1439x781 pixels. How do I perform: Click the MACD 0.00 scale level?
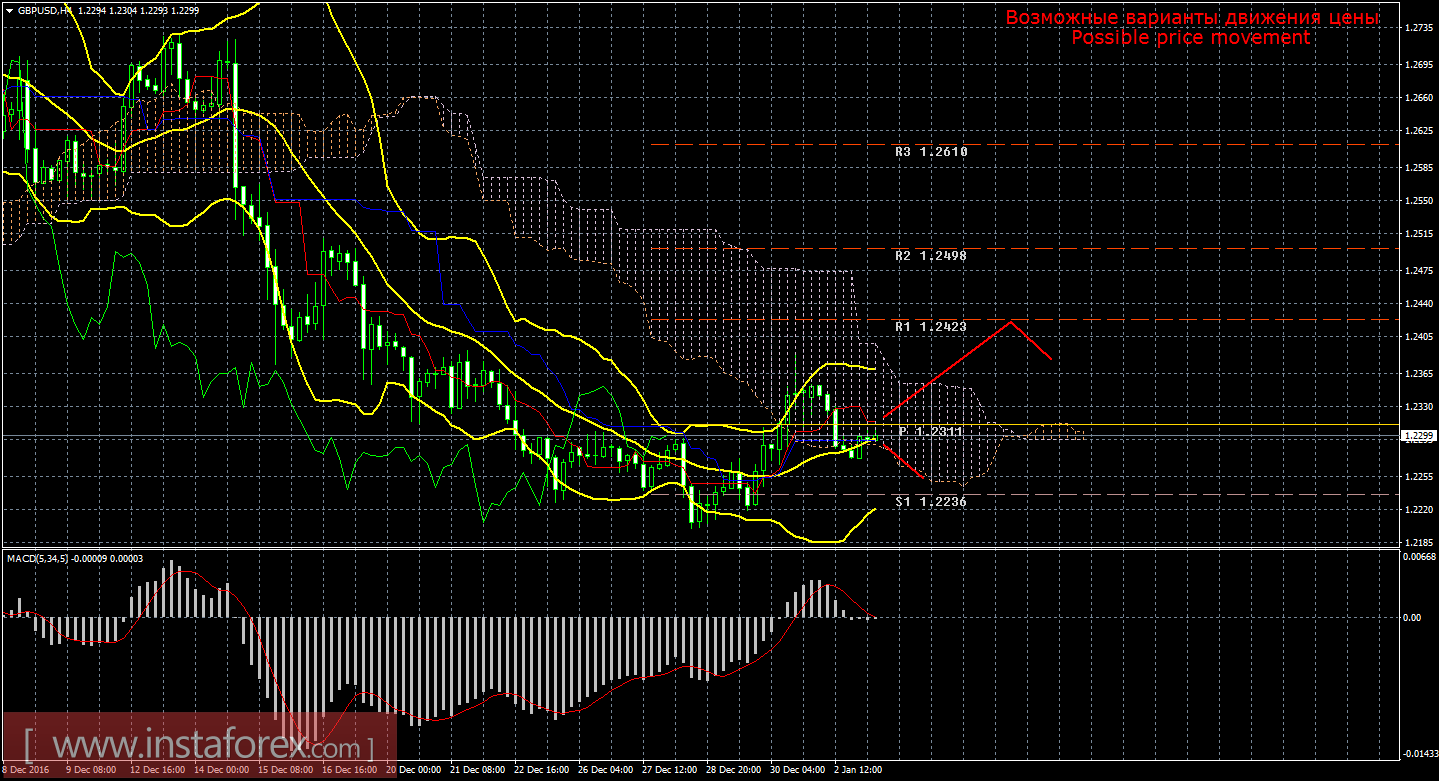coord(1412,617)
